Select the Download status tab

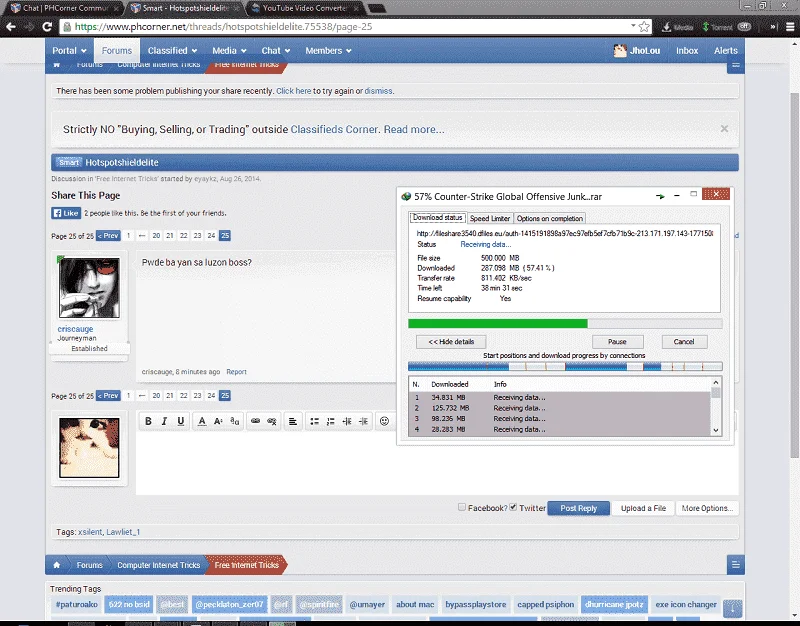(438, 217)
